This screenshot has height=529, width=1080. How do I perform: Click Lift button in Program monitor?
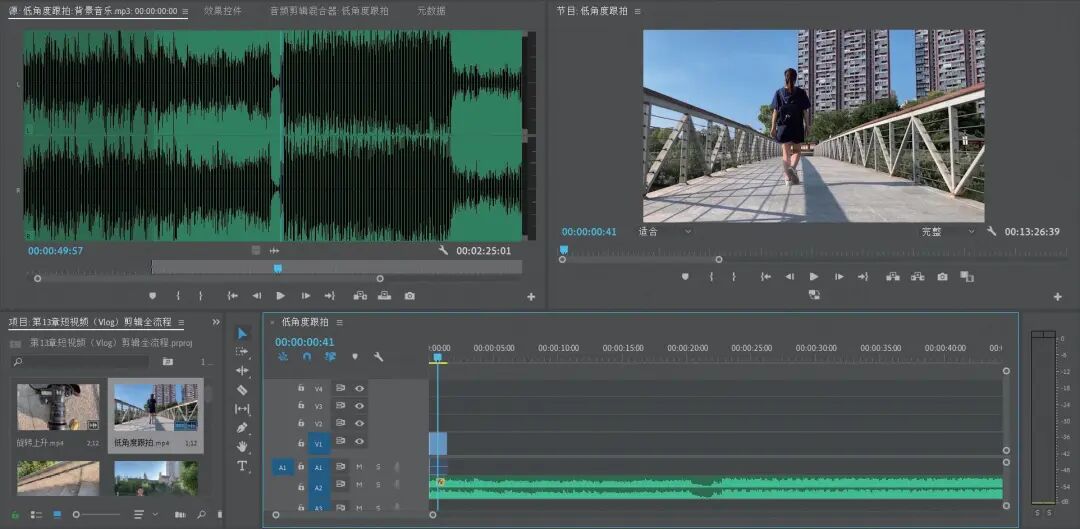(x=893, y=277)
